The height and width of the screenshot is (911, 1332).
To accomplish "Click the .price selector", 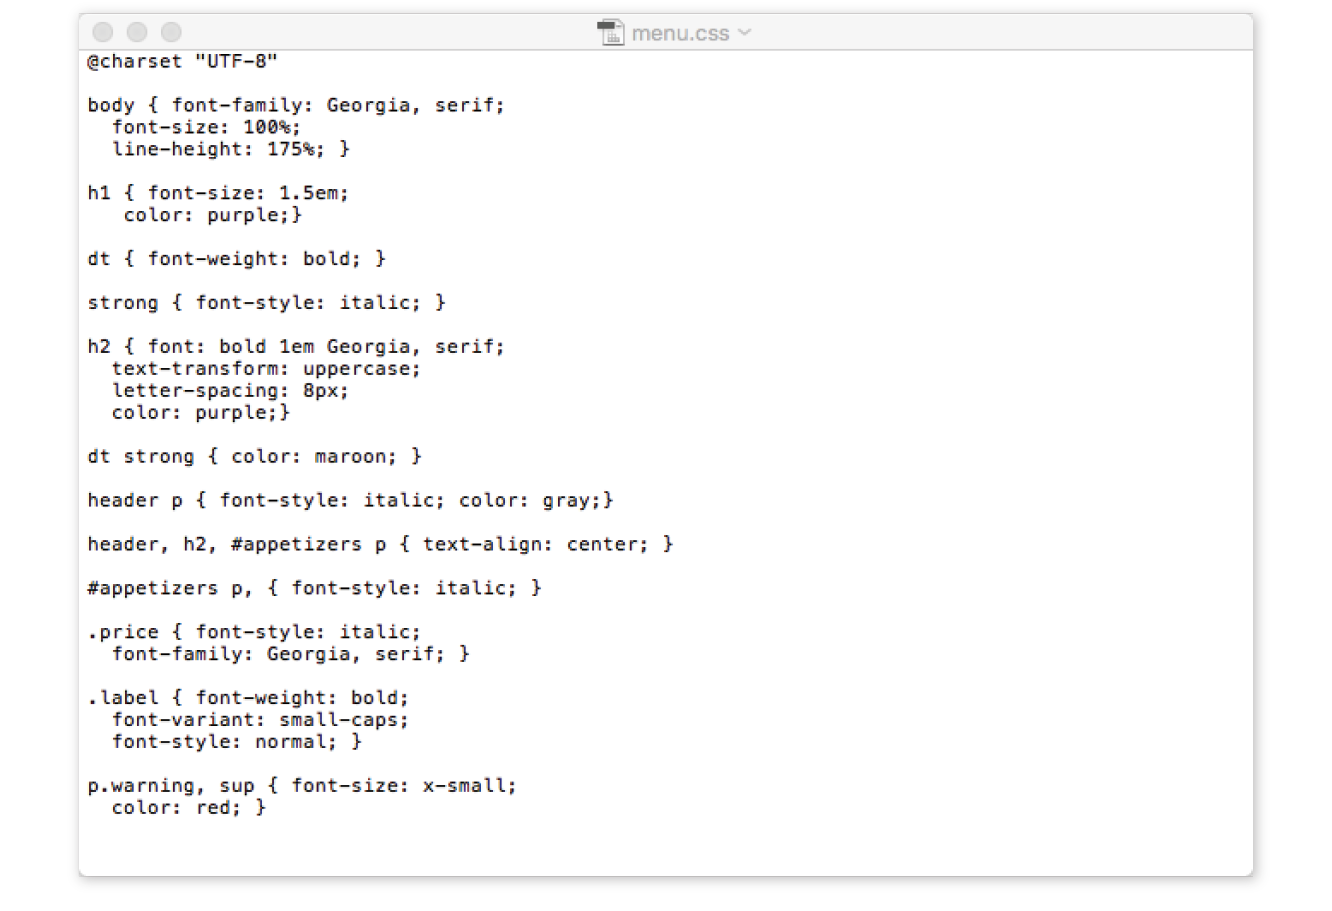I will 123,632.
